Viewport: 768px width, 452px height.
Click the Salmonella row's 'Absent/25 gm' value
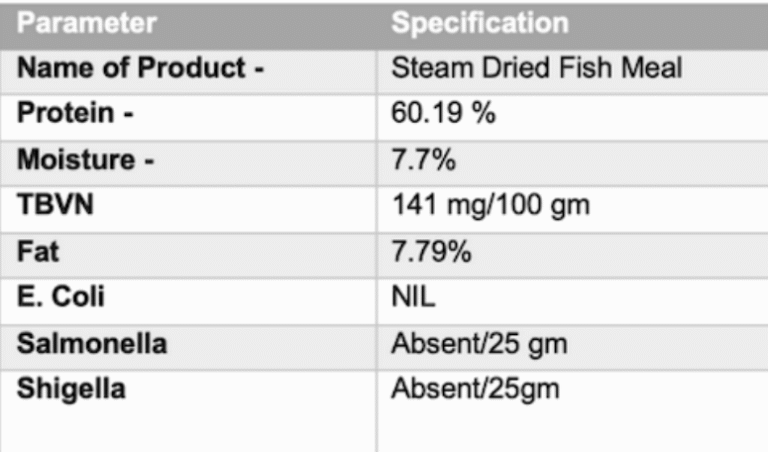479,345
